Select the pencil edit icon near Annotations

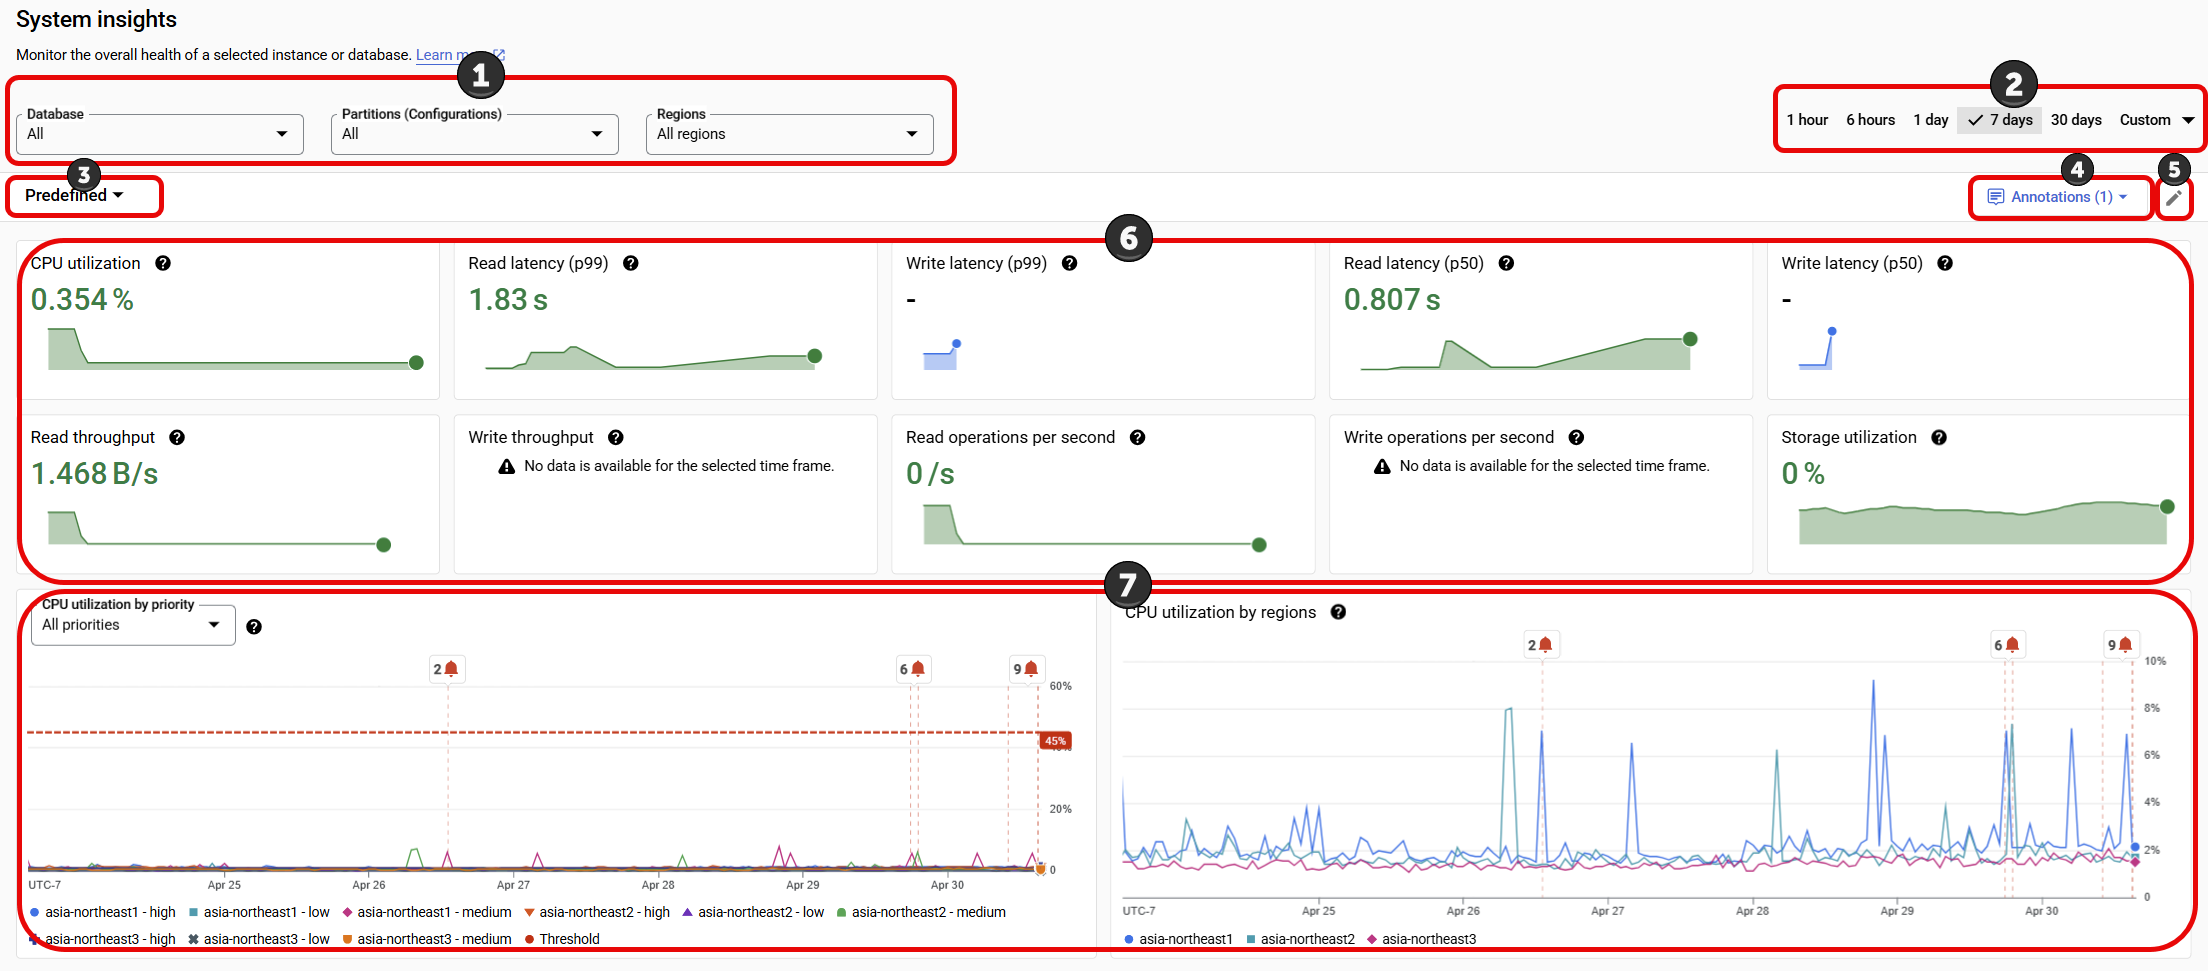[2175, 197]
